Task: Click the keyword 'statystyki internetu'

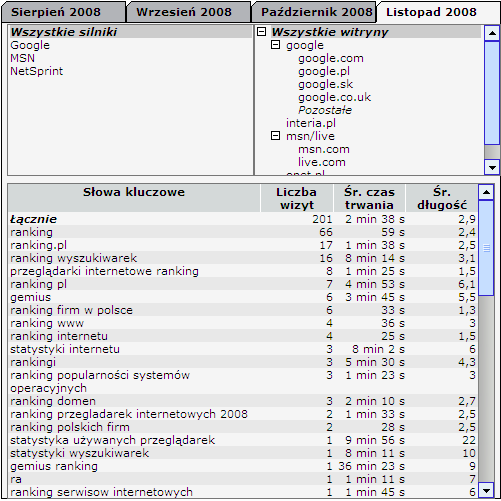Action: pos(65,349)
